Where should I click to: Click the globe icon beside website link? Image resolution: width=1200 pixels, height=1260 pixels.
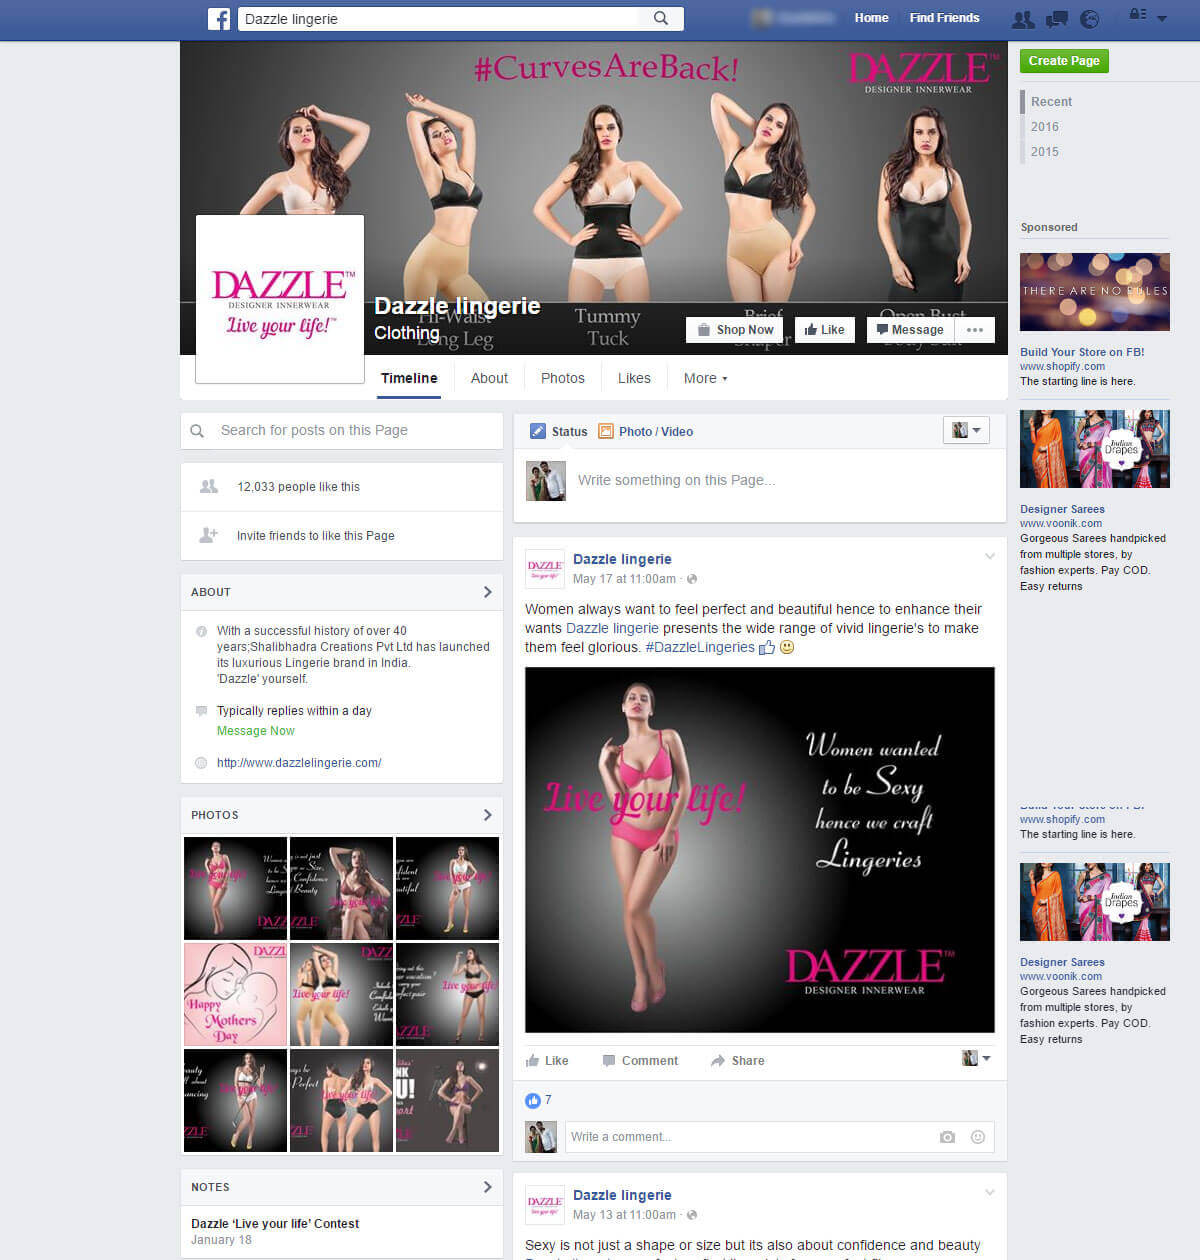point(201,763)
